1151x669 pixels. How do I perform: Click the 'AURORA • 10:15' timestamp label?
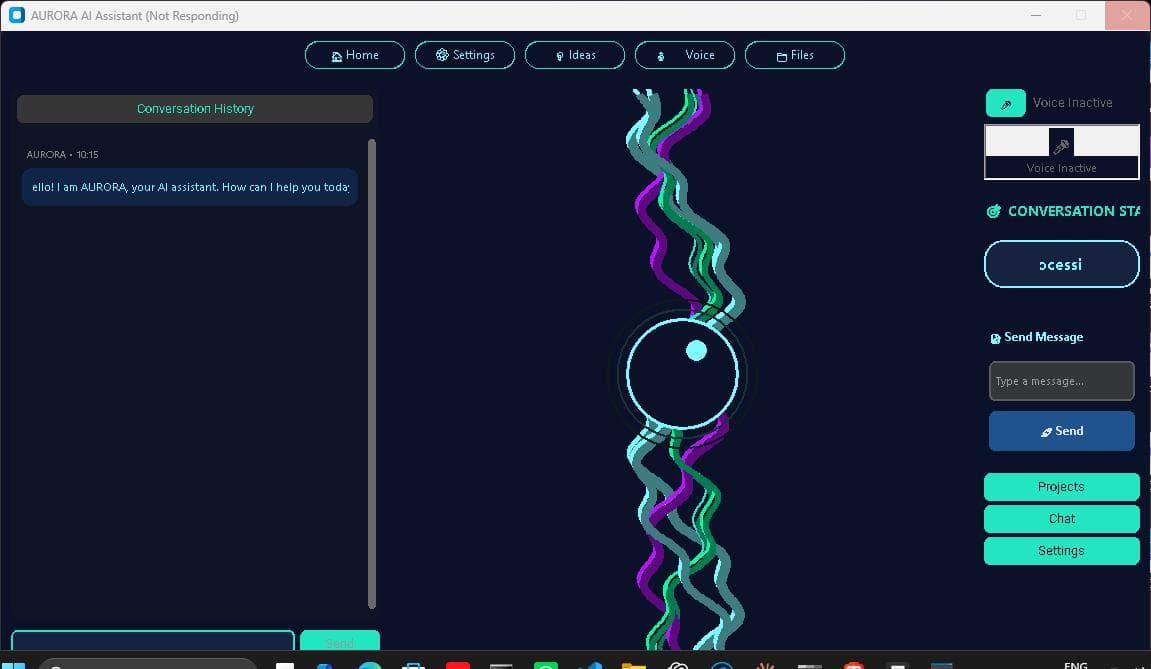tap(62, 155)
